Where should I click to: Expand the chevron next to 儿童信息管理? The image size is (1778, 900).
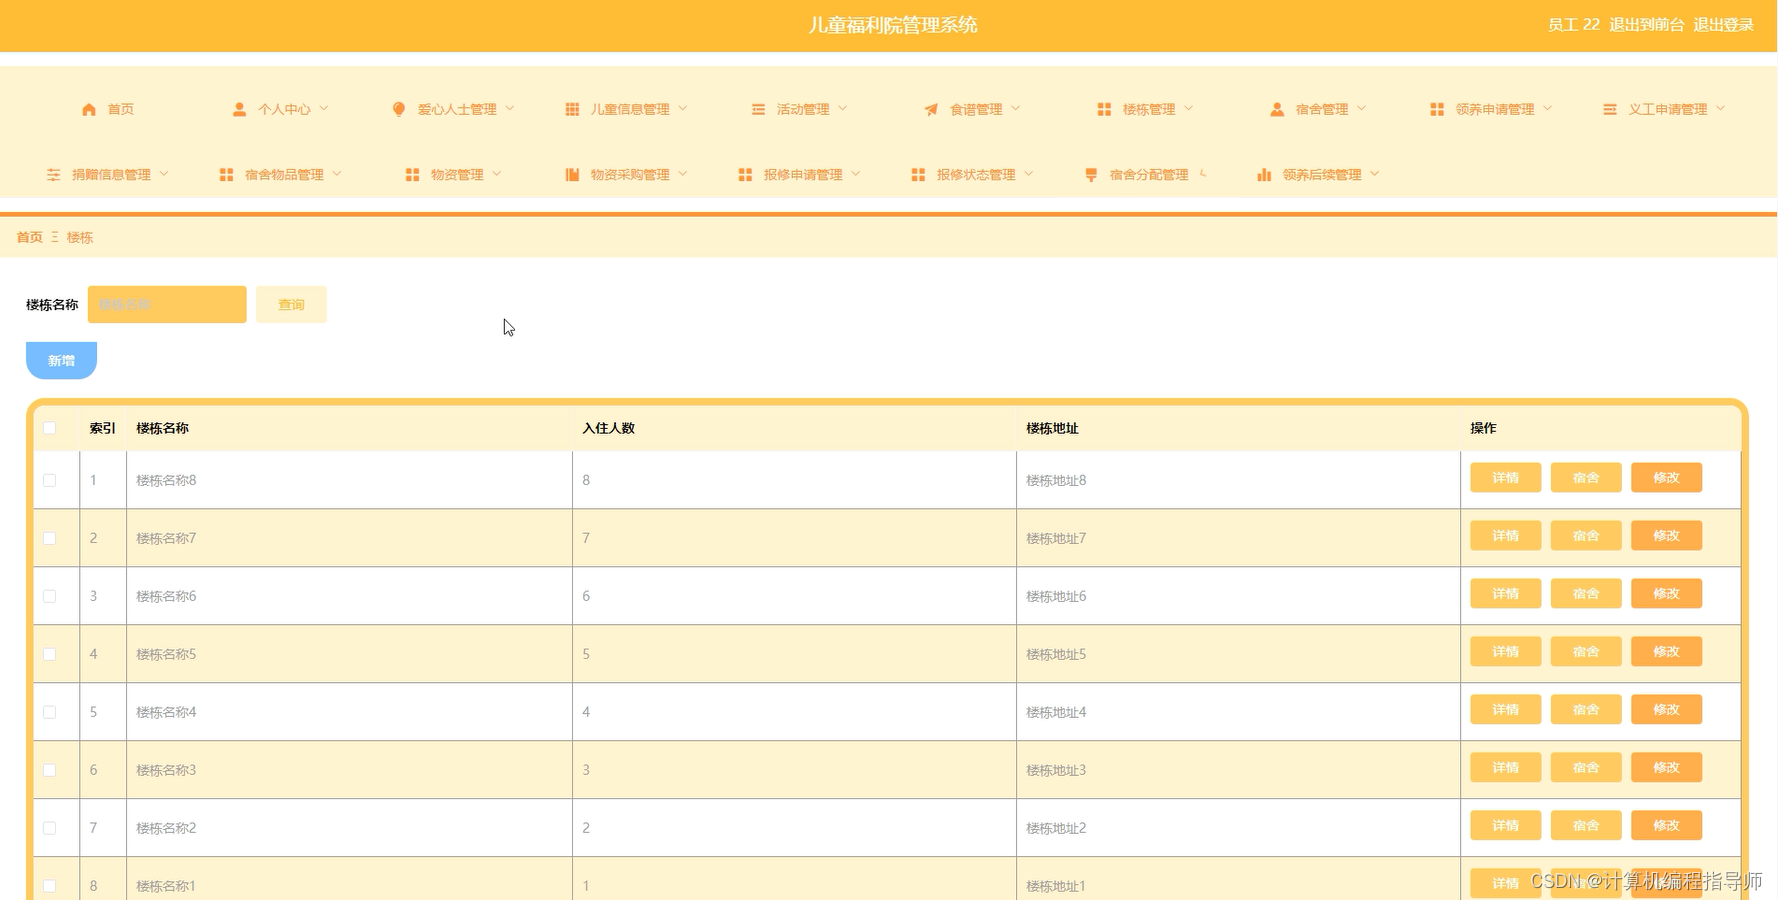683,108
